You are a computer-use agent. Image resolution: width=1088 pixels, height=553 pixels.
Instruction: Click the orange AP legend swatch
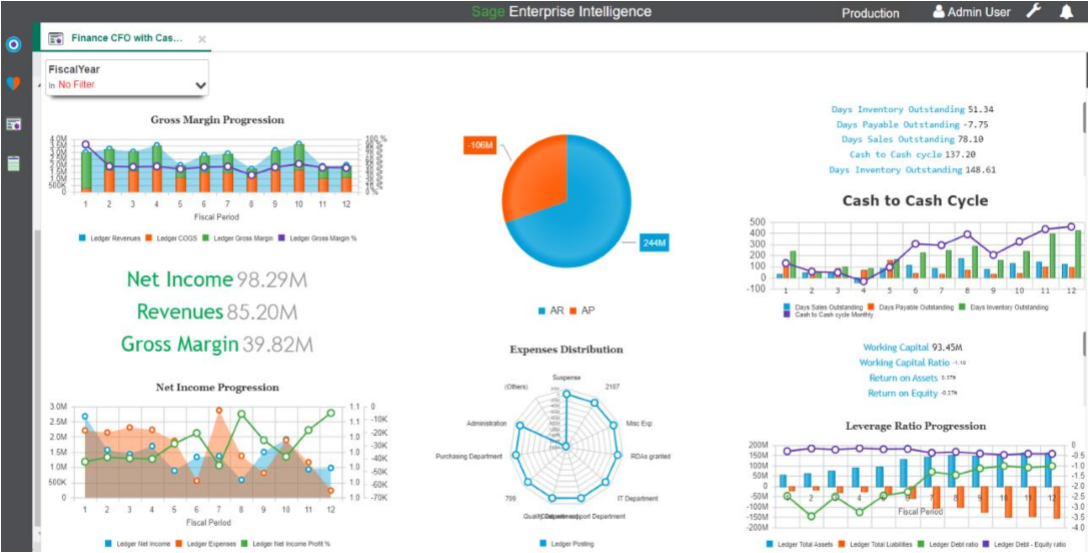click(574, 311)
